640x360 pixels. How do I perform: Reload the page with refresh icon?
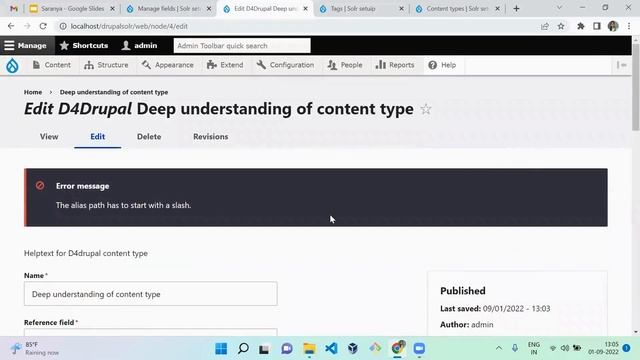tap(43, 26)
